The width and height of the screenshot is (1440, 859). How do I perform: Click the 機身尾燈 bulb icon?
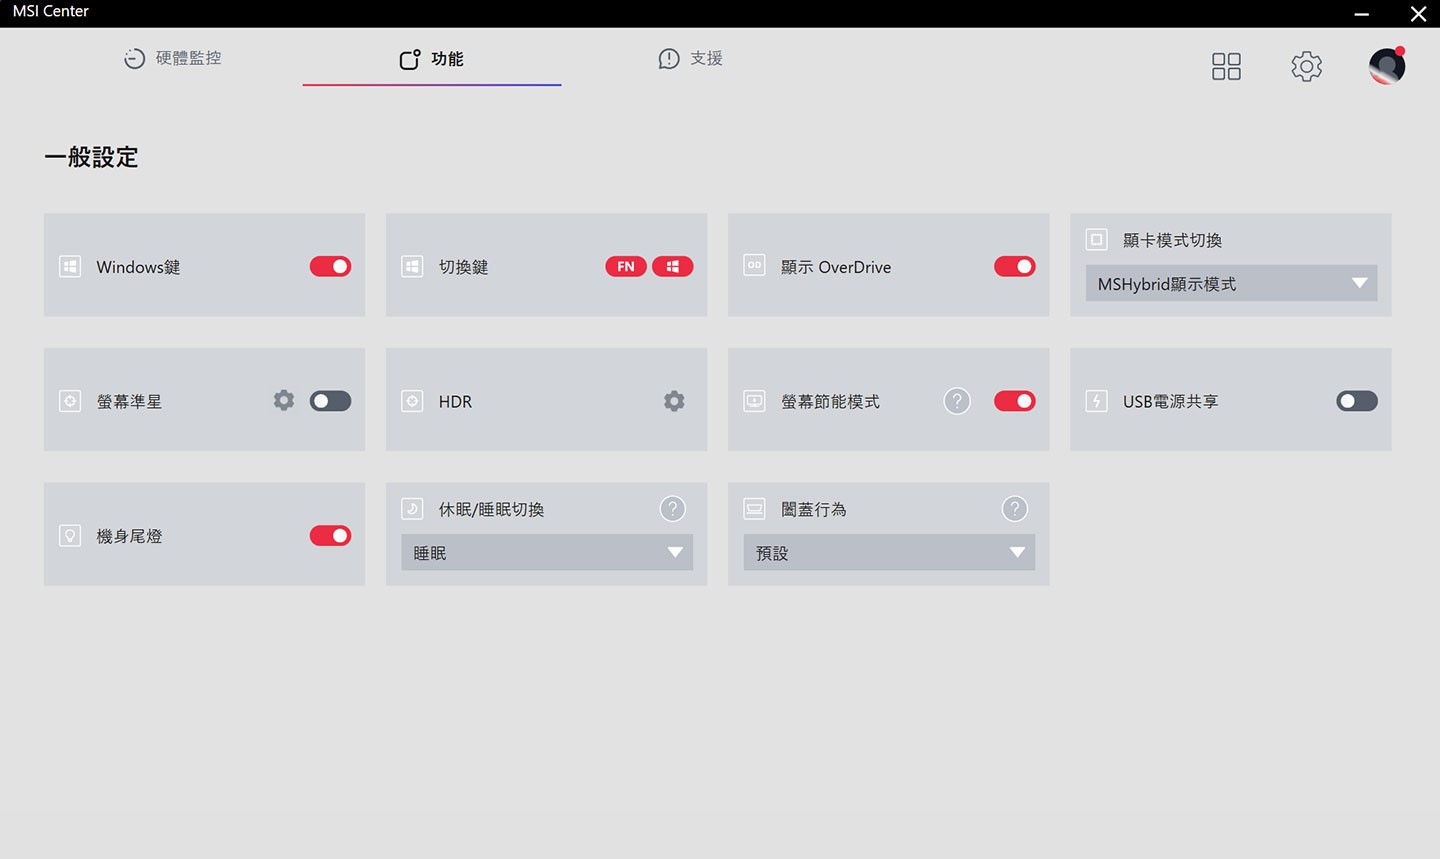pyautogui.click(x=70, y=536)
